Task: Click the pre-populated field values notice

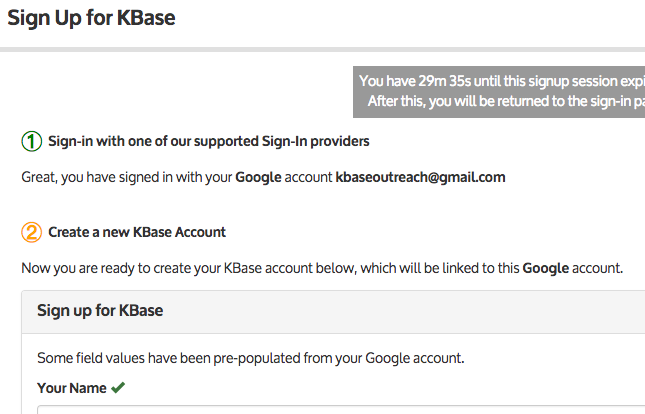Action: [x=251, y=358]
